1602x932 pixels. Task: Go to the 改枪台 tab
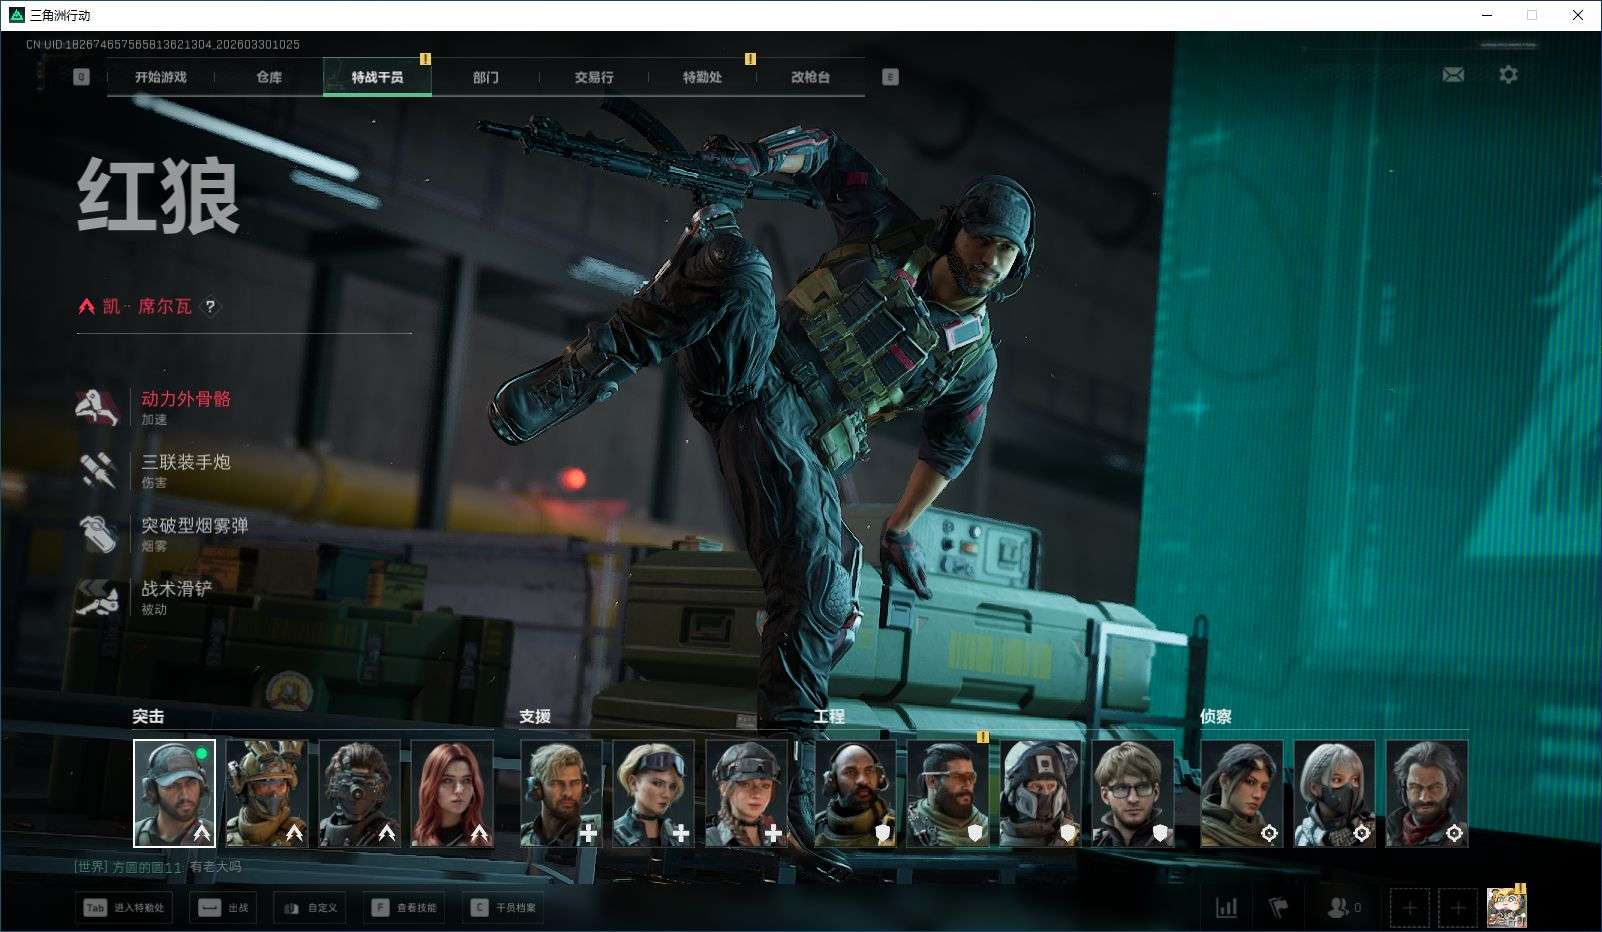pos(810,77)
